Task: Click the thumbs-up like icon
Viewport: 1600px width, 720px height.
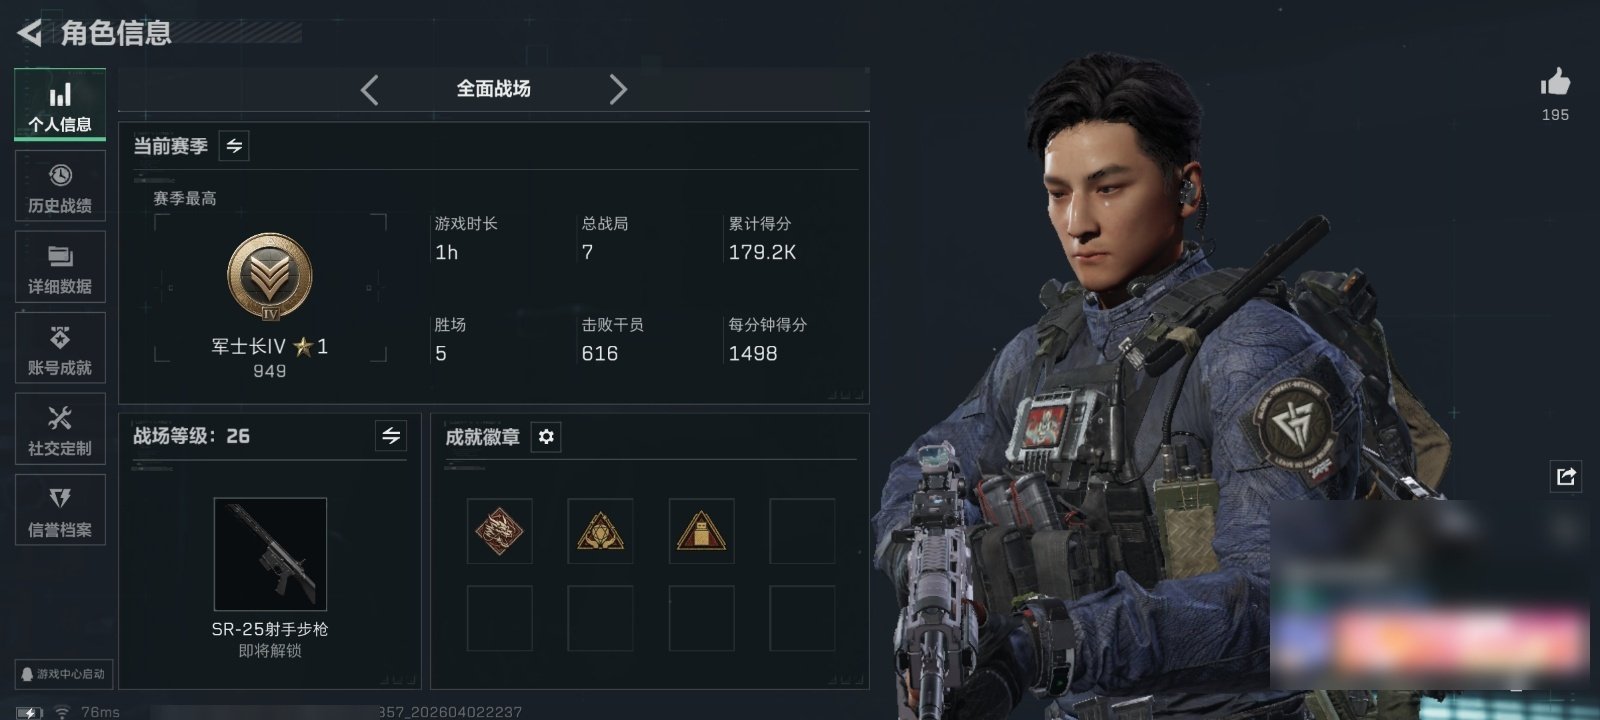Action: (1555, 82)
